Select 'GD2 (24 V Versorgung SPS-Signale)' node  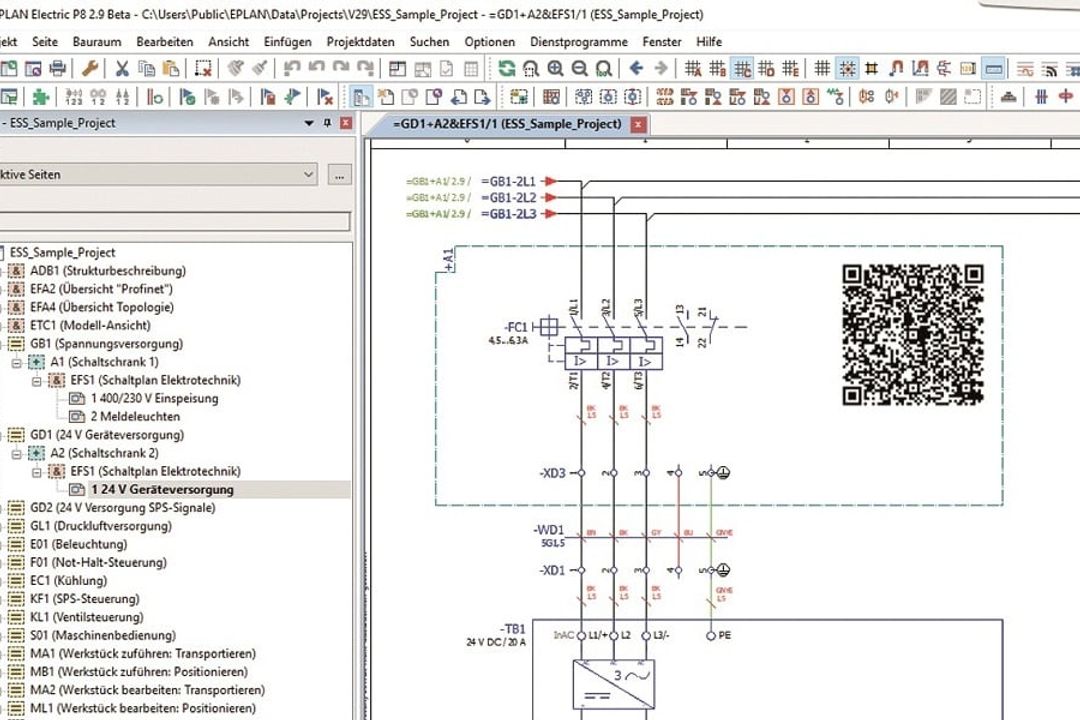click(x=123, y=508)
